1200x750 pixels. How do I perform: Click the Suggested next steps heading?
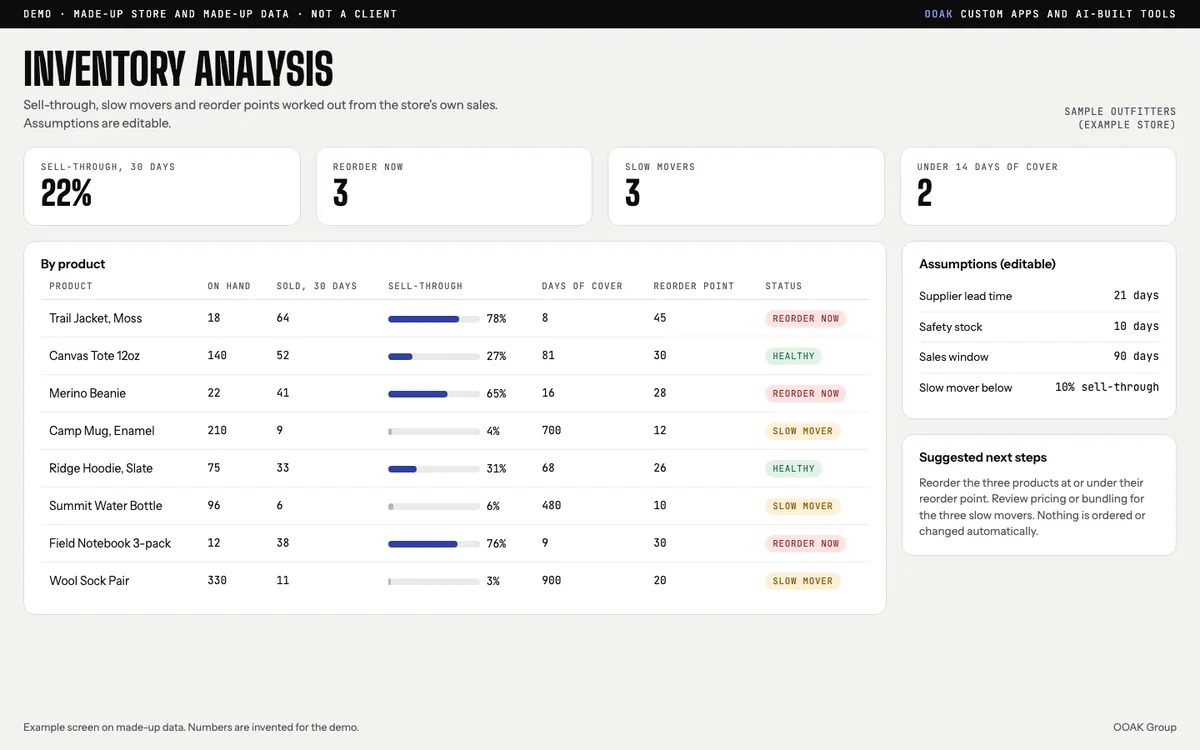click(x=983, y=457)
